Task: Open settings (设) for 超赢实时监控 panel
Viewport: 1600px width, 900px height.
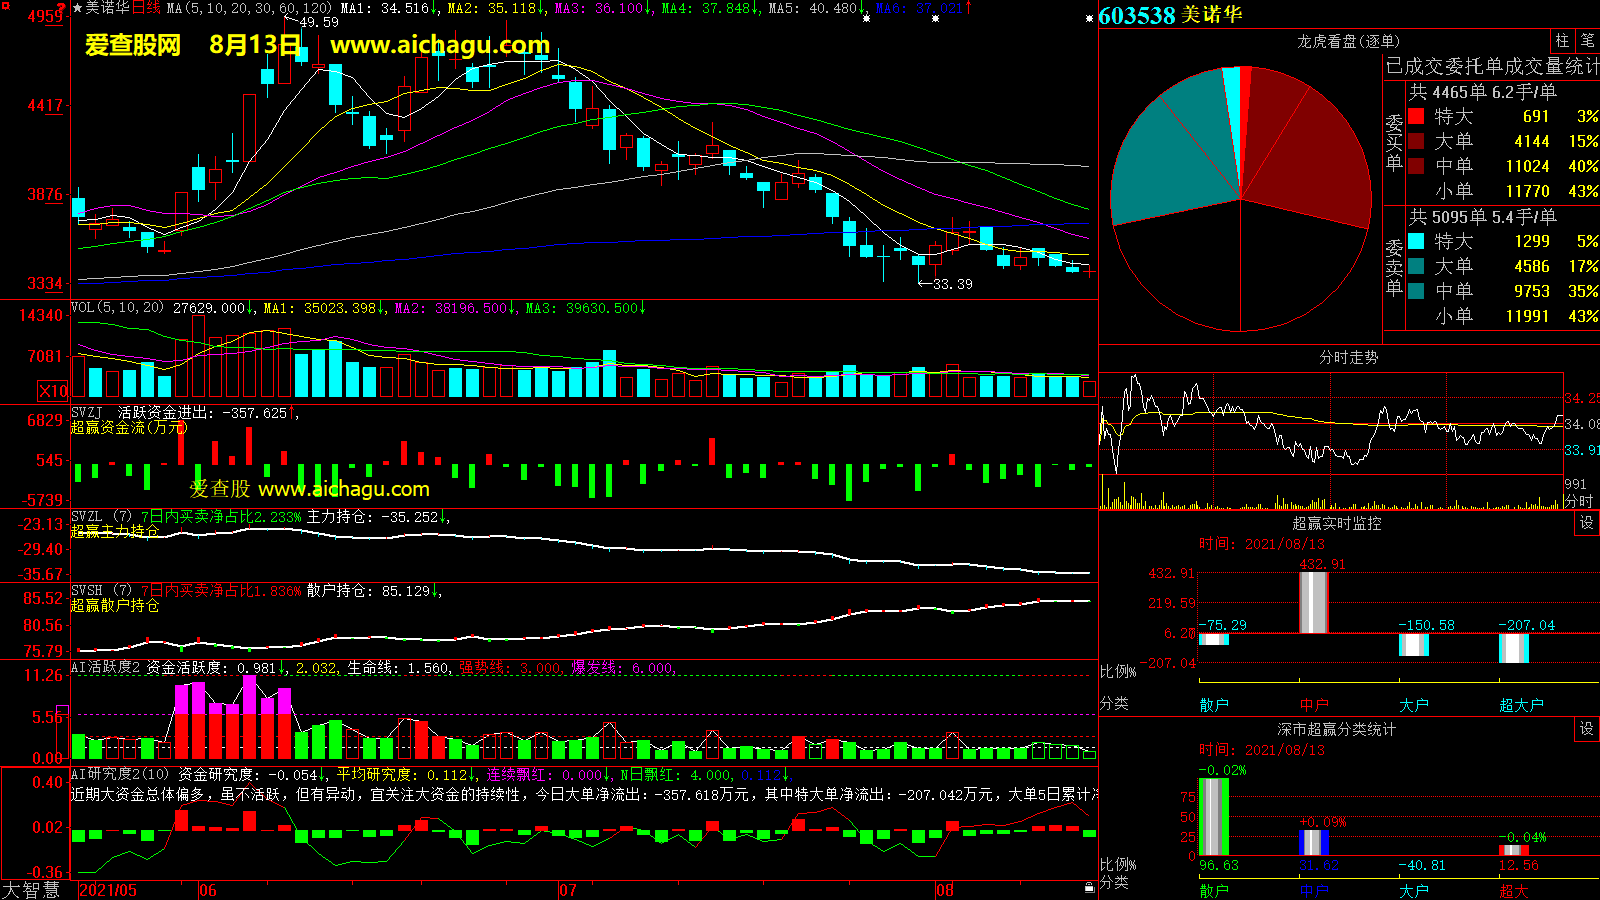Action: pos(1587,523)
